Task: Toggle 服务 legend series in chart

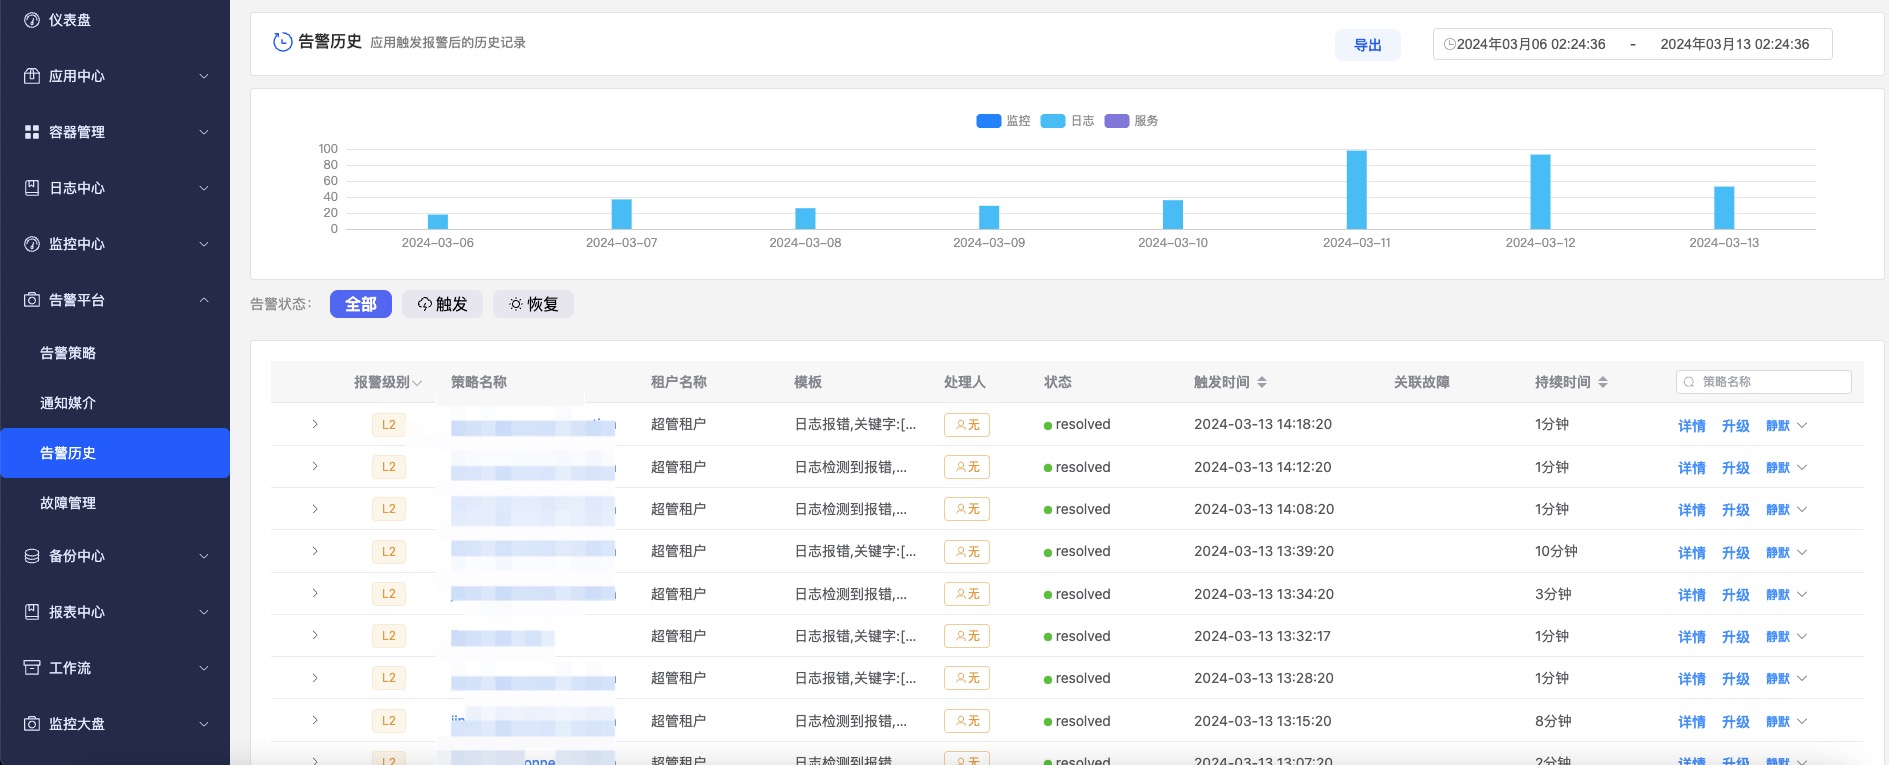Action: click(x=1132, y=121)
